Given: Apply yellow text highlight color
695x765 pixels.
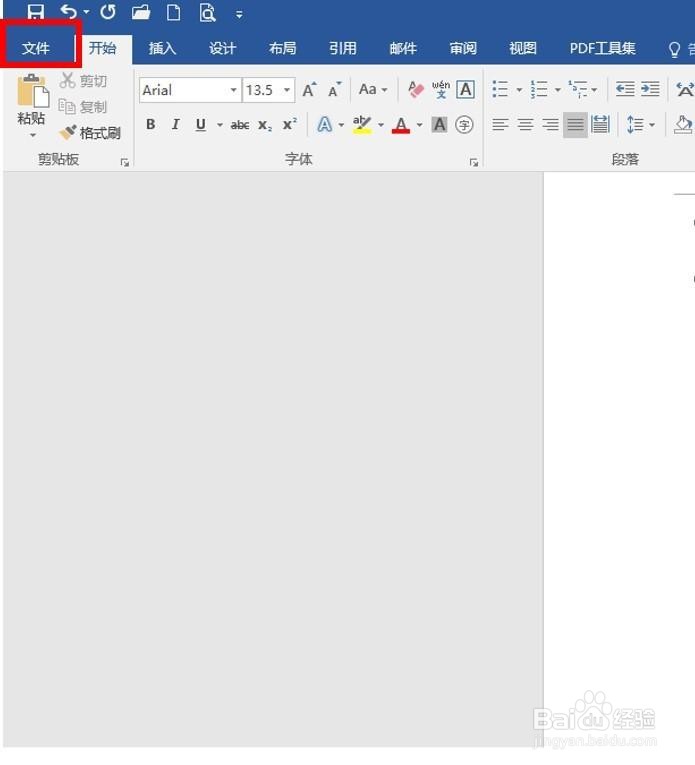Looking at the screenshot, I should (x=362, y=124).
